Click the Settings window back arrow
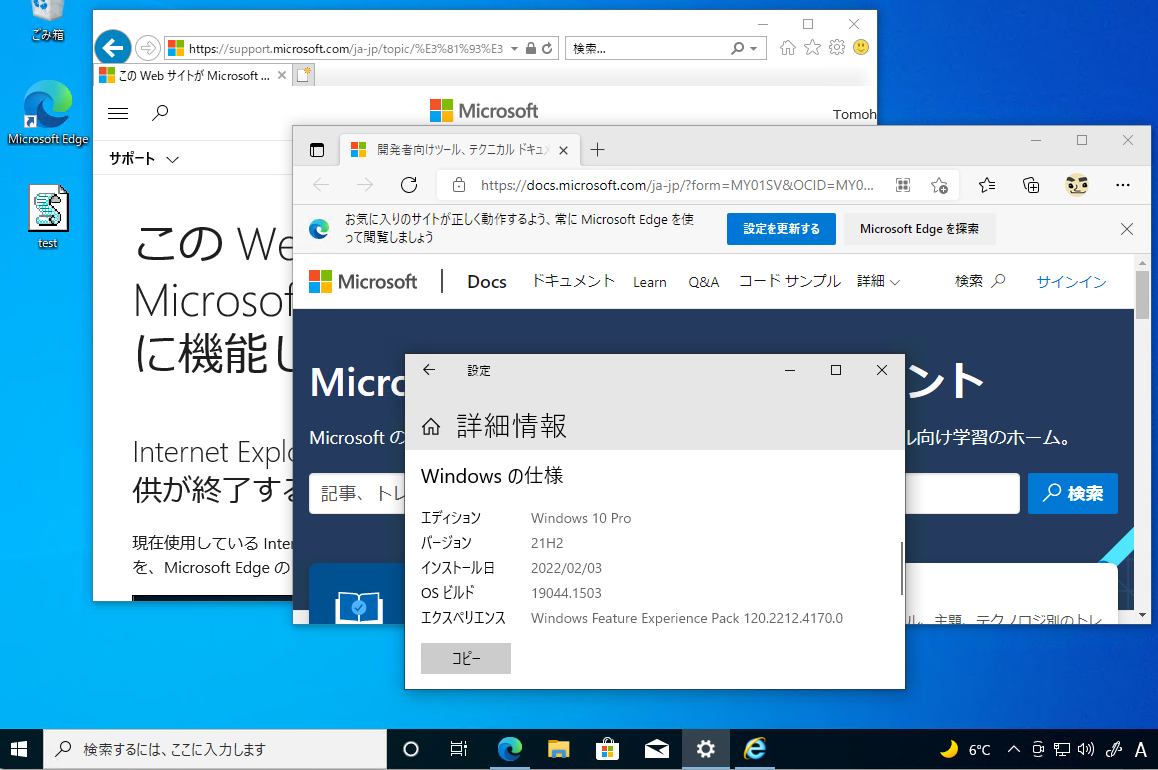 (x=429, y=370)
